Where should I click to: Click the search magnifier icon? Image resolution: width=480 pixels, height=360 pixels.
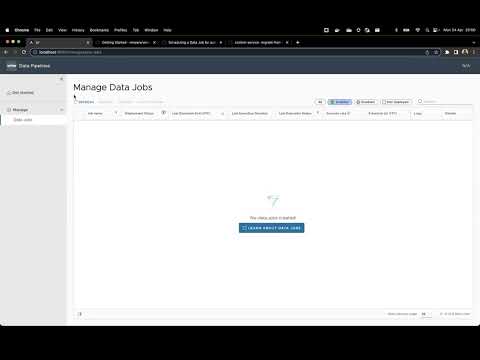(x=420, y=101)
